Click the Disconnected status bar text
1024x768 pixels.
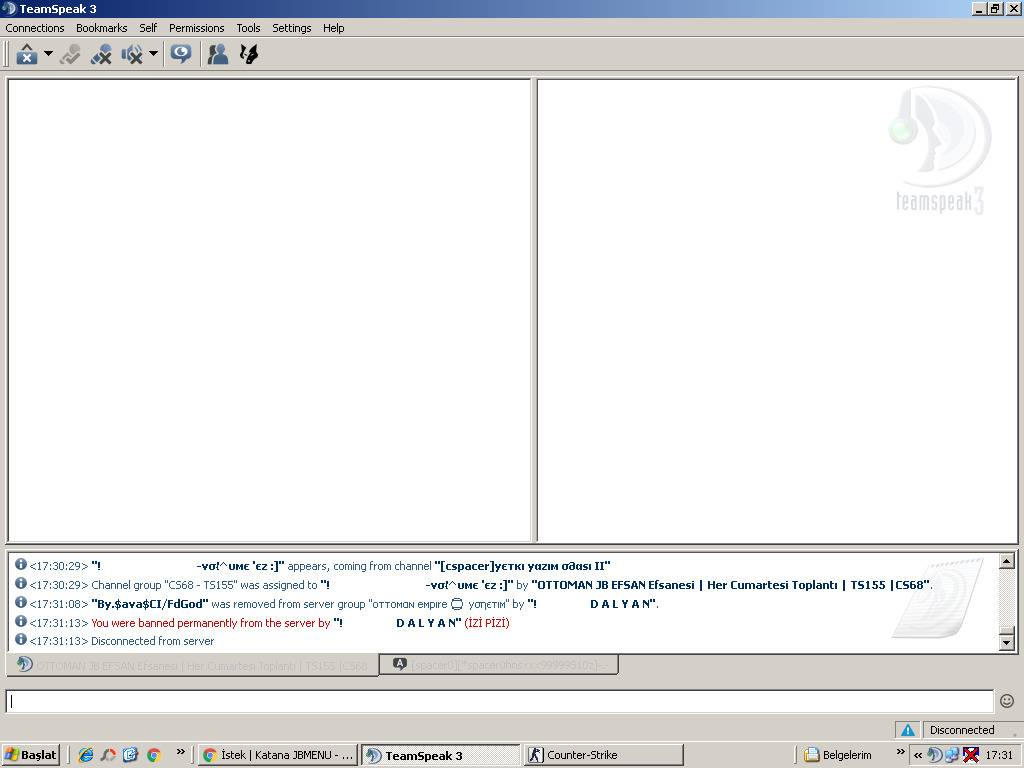coord(962,730)
